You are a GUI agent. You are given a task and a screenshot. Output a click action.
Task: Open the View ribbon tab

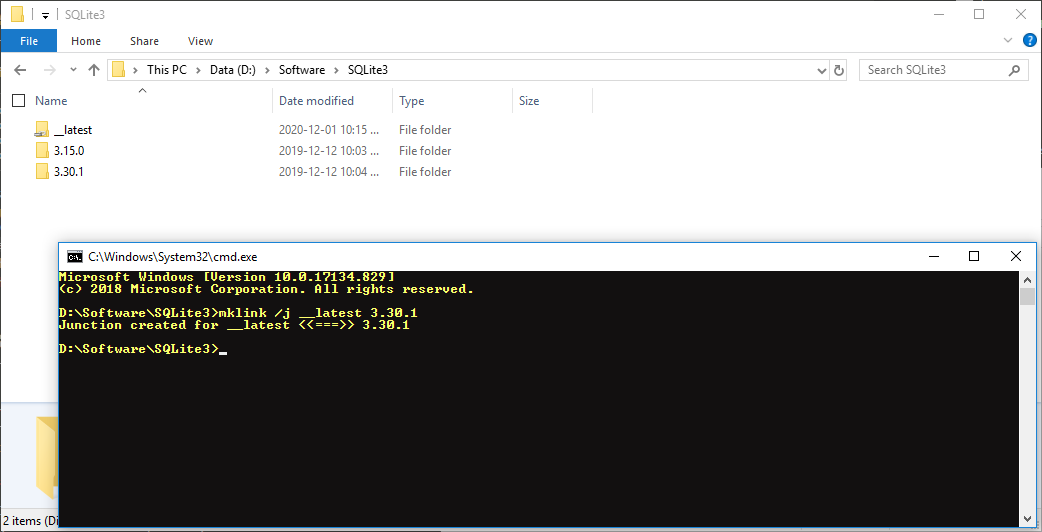pos(200,41)
